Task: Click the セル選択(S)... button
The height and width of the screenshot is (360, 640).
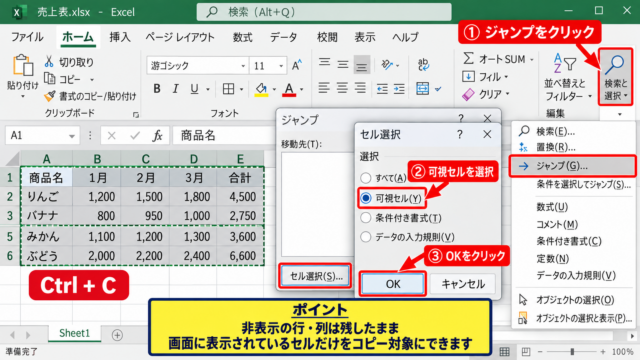Action: click(316, 276)
